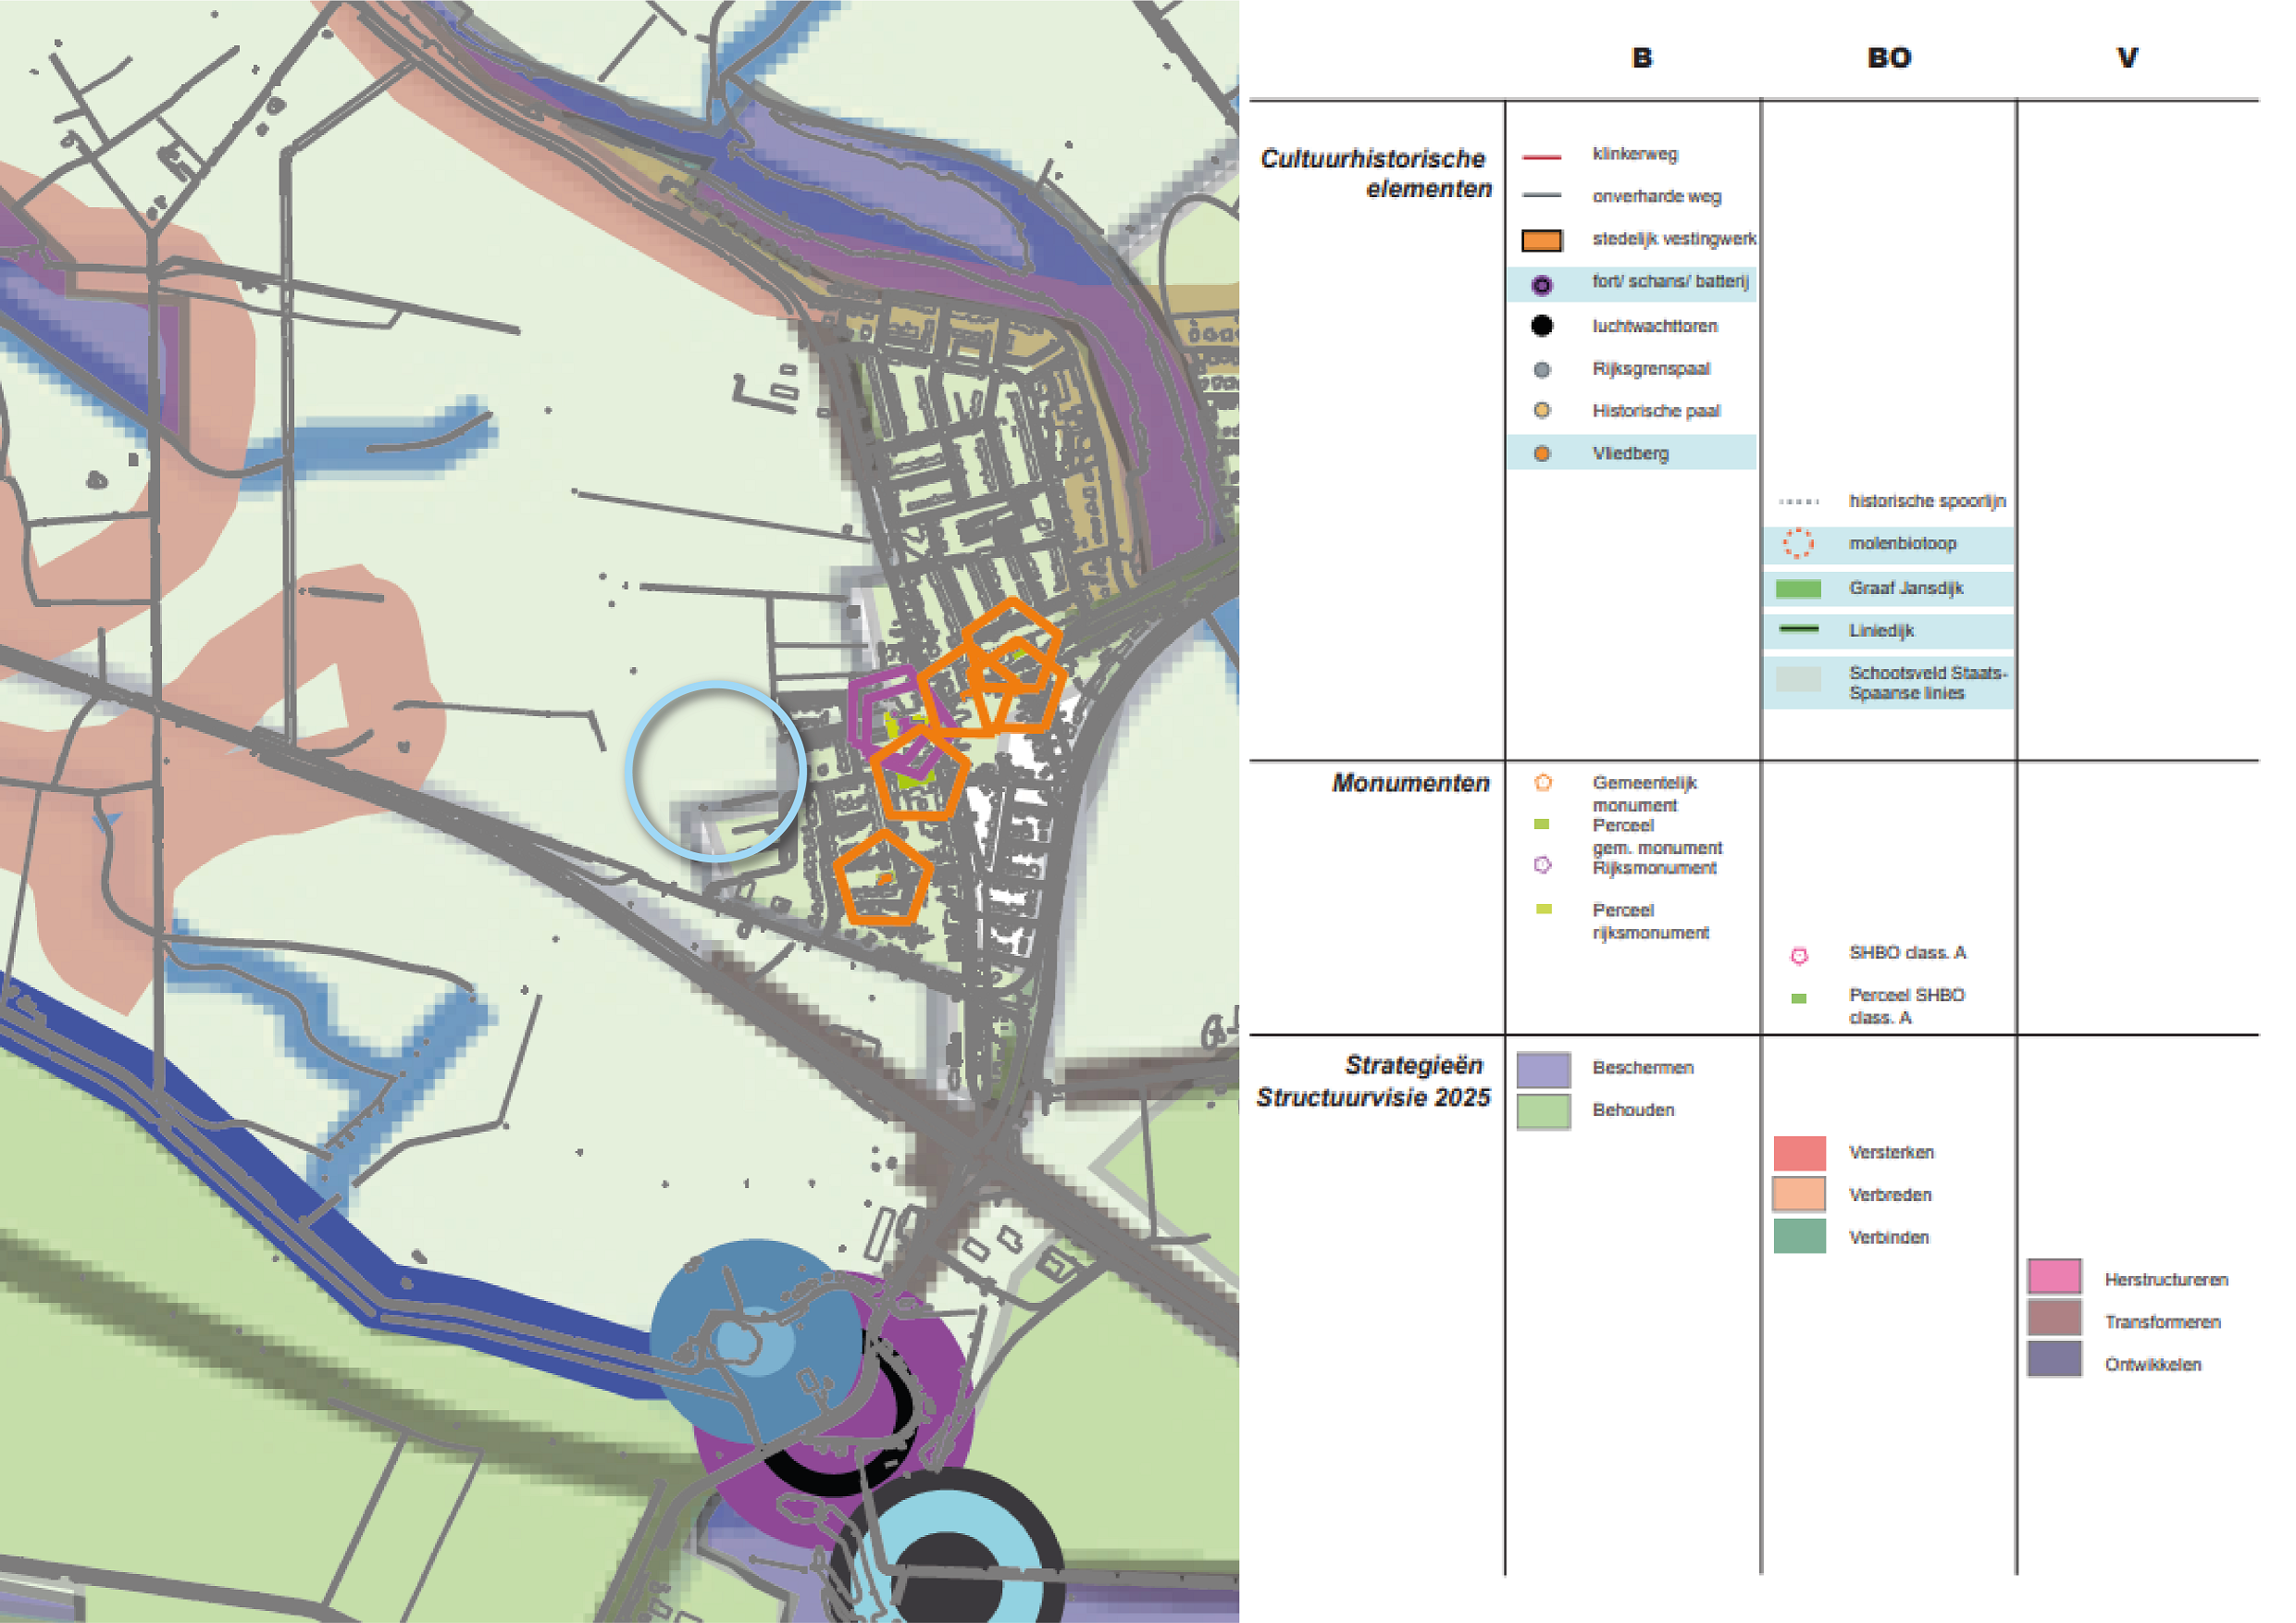2296x1623 pixels.
Task: Click the 'Liniedijk' legend label
Action: 1881,630
